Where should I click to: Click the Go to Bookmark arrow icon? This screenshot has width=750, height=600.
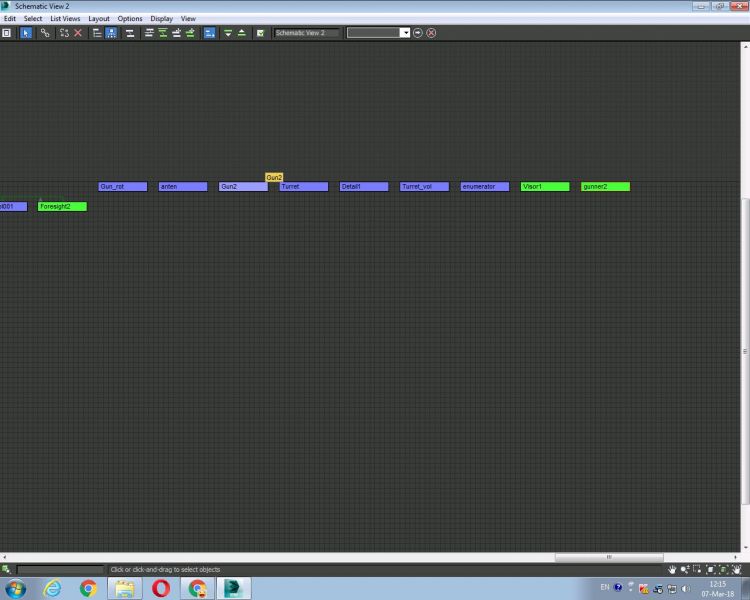coord(418,33)
